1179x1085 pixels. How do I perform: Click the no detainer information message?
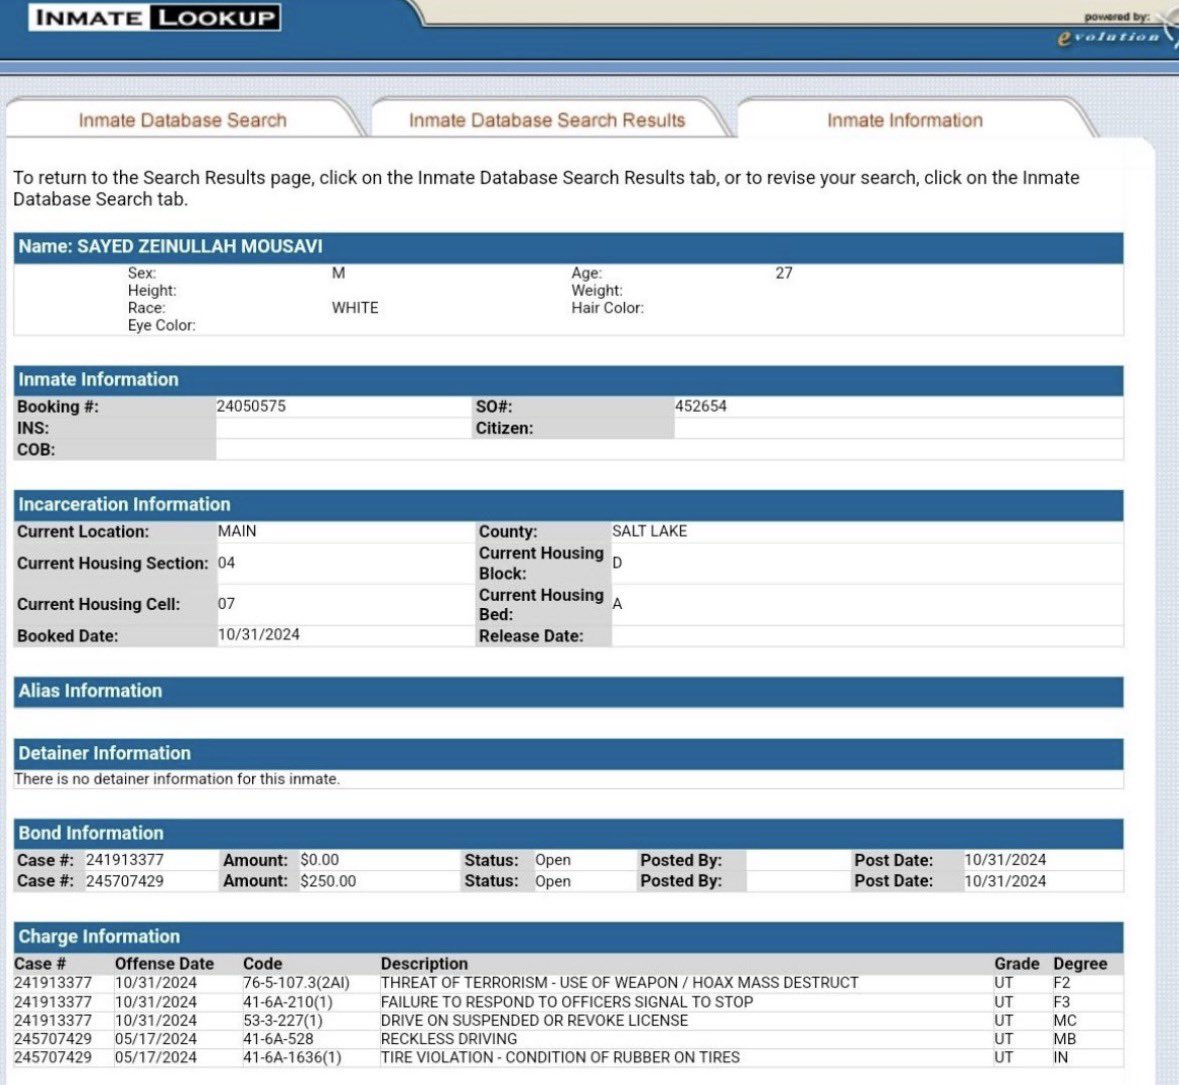coord(177,779)
